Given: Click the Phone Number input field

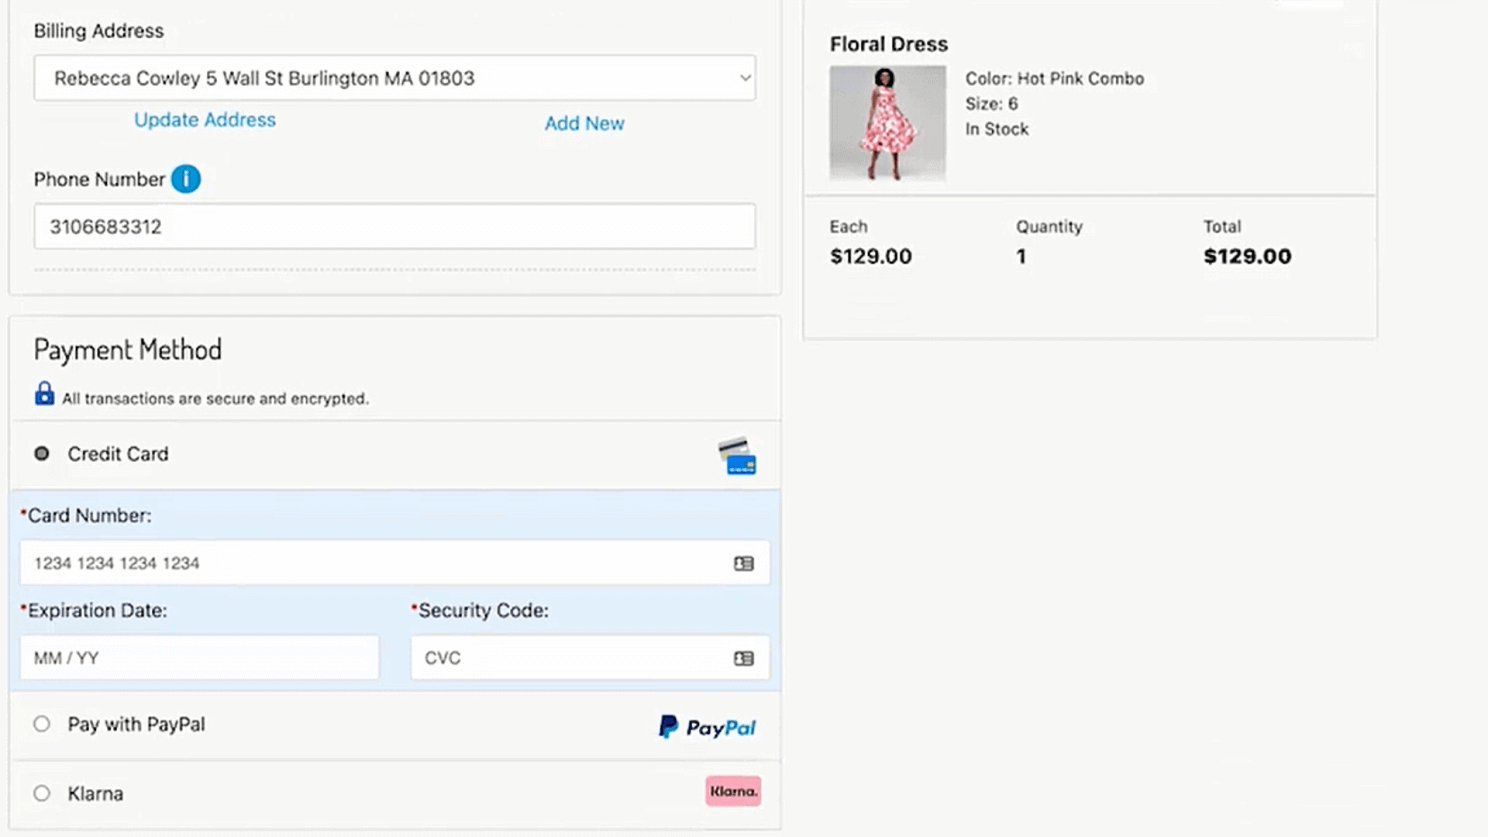Looking at the screenshot, I should (394, 227).
